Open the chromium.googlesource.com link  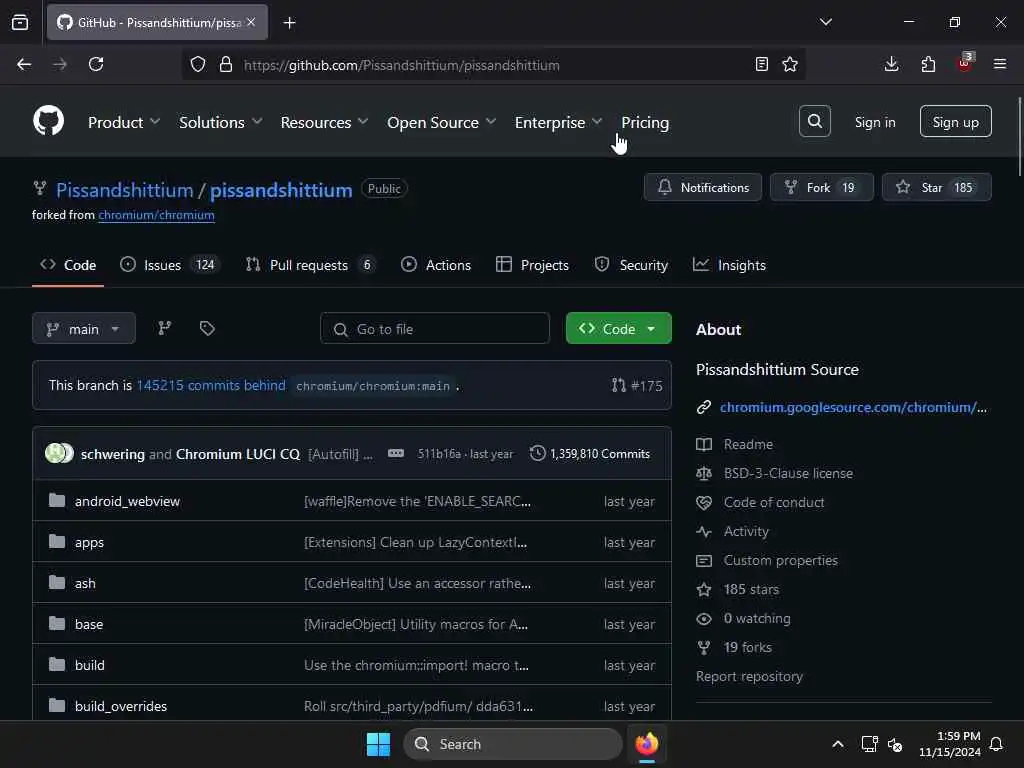(x=853, y=408)
